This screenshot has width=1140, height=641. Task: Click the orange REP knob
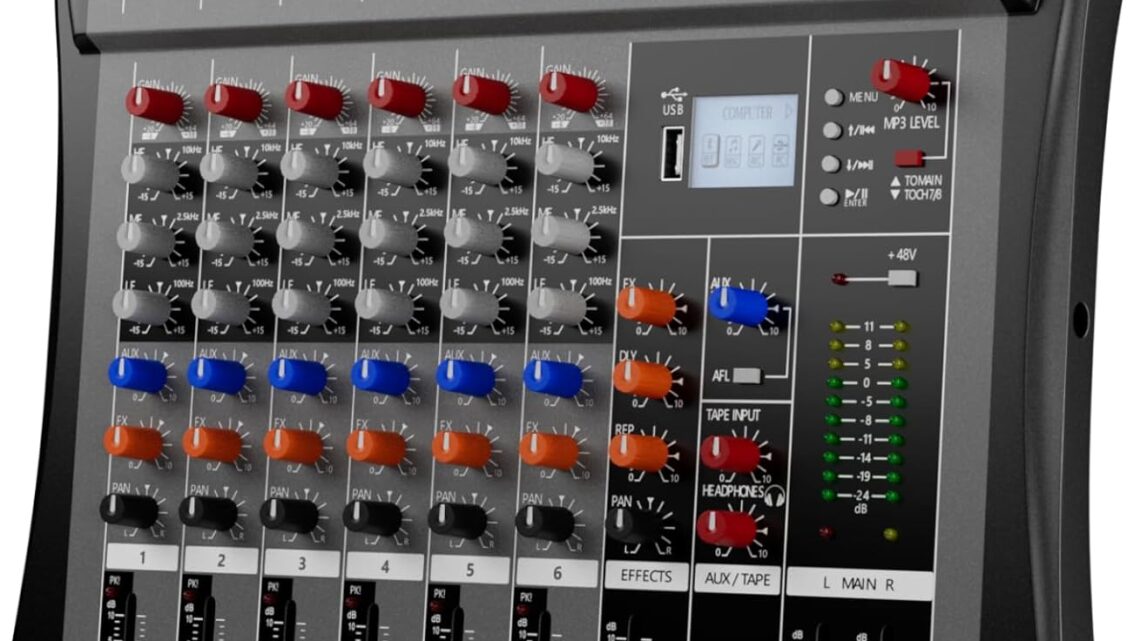click(x=638, y=452)
